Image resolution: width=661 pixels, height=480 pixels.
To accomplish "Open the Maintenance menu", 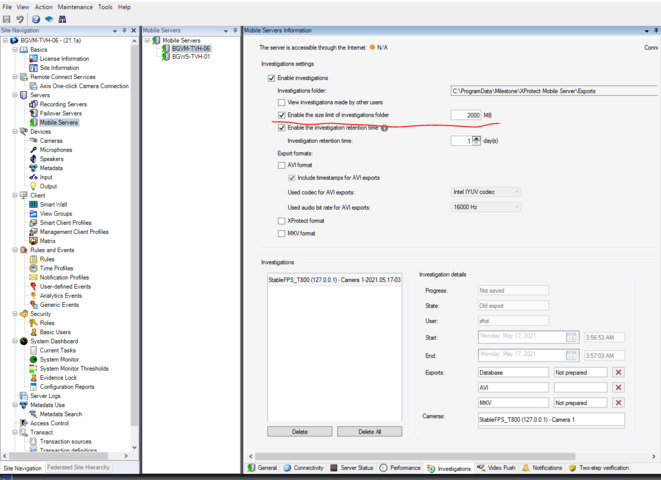I will pyautogui.click(x=75, y=7).
